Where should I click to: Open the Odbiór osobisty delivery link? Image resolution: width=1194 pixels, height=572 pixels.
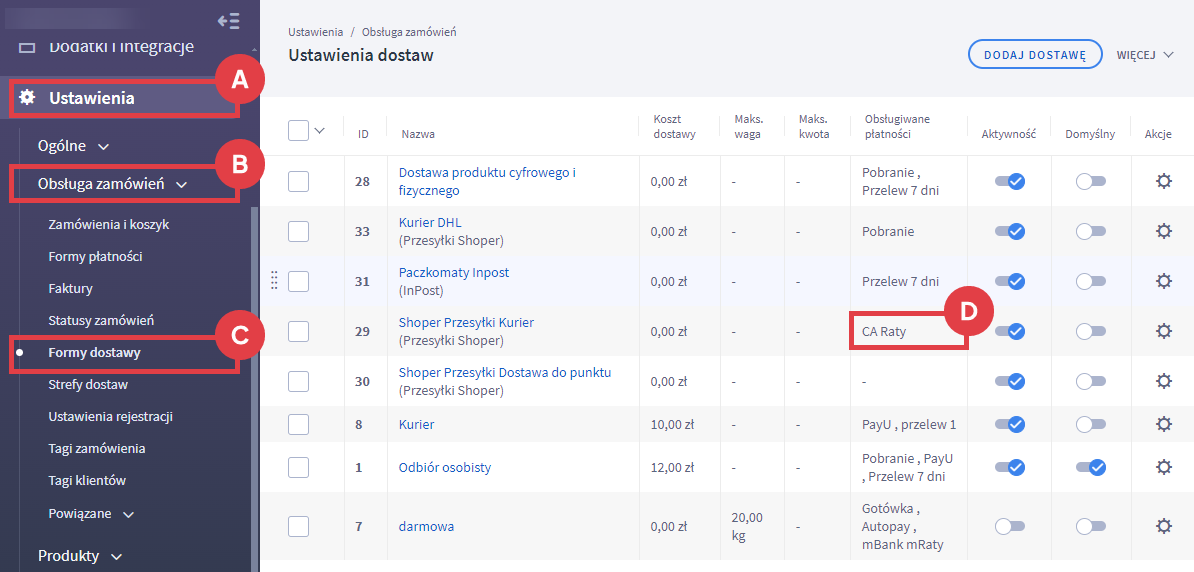click(444, 467)
